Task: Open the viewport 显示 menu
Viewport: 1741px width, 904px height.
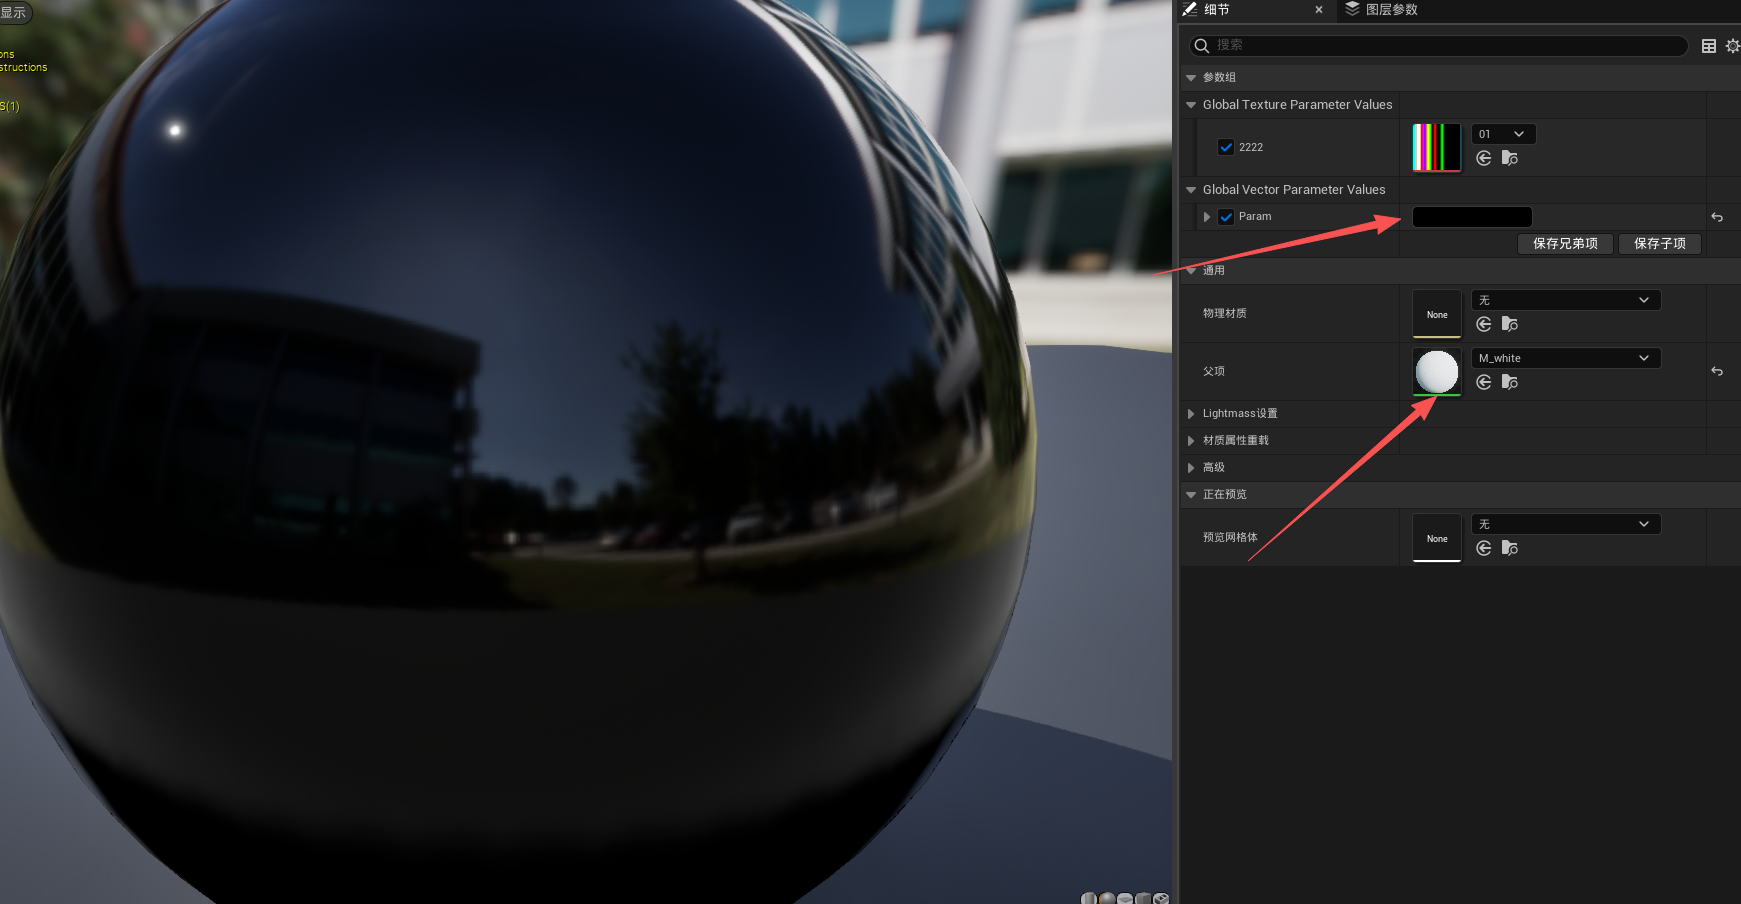Action: coord(15,12)
